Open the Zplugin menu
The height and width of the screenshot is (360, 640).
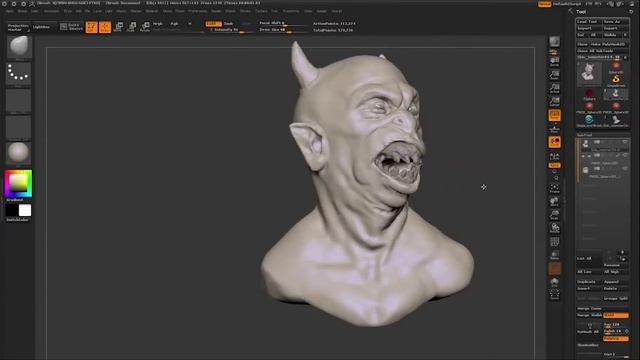[322, 11]
